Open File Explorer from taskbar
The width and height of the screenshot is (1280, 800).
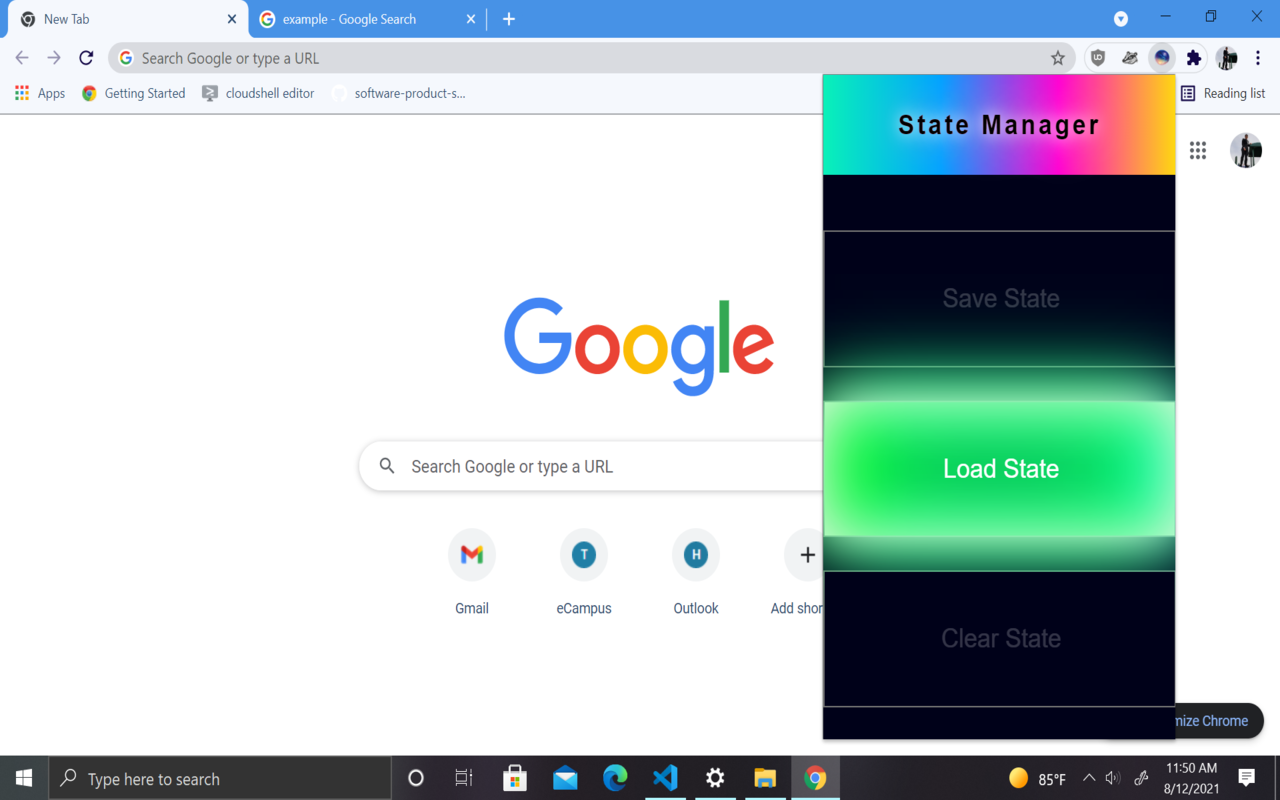765,778
